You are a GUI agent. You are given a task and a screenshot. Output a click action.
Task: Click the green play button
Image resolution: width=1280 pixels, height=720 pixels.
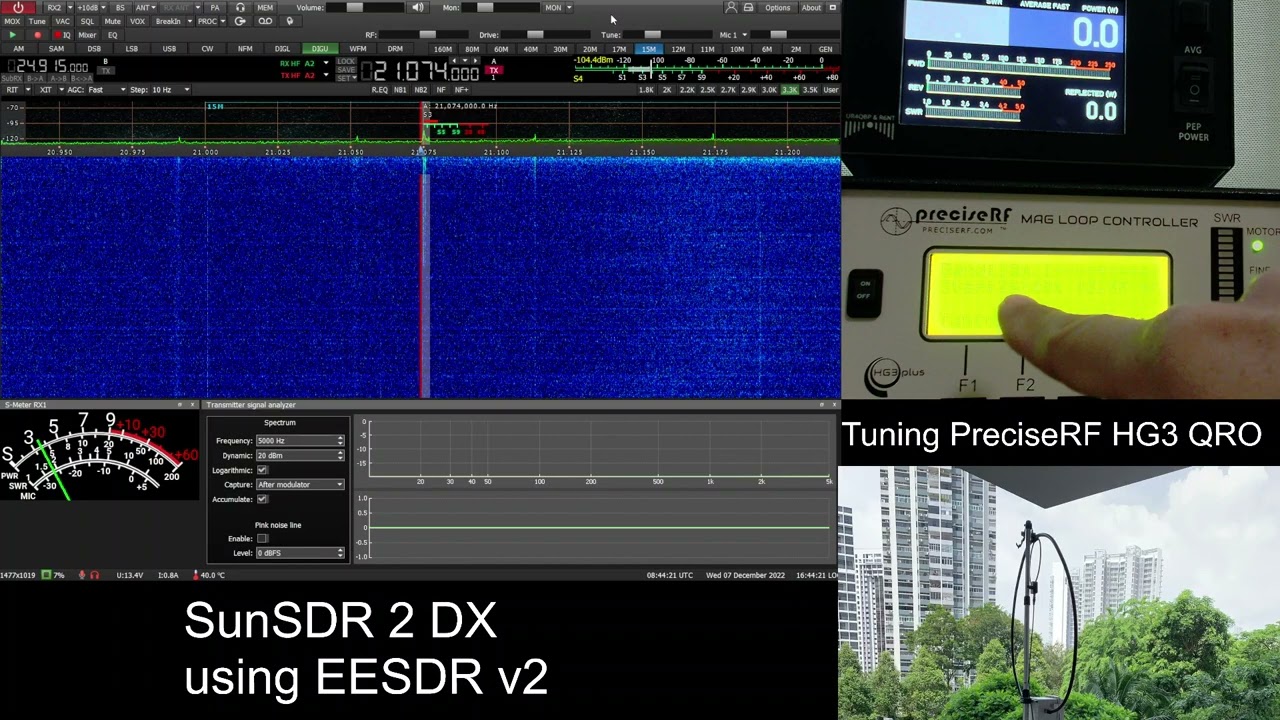(12, 35)
